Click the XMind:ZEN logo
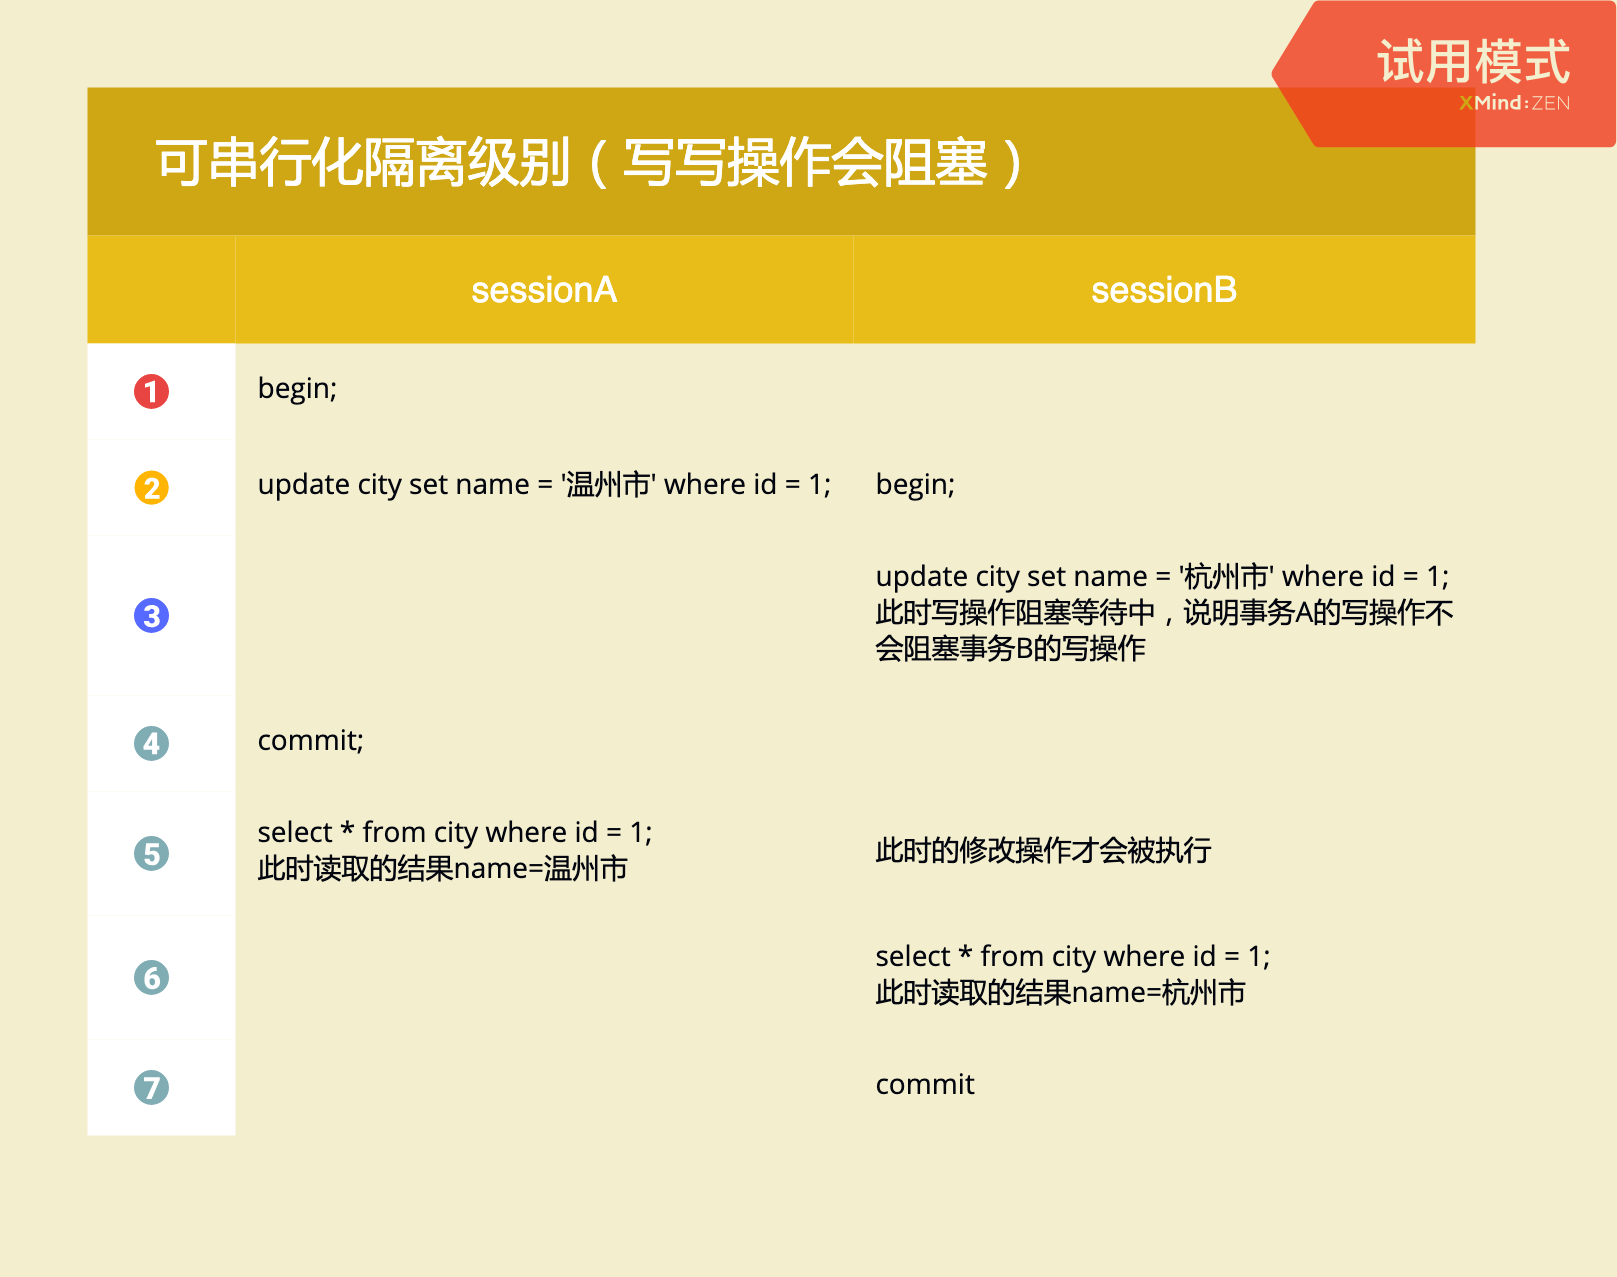1617x1277 pixels. coord(1513,100)
